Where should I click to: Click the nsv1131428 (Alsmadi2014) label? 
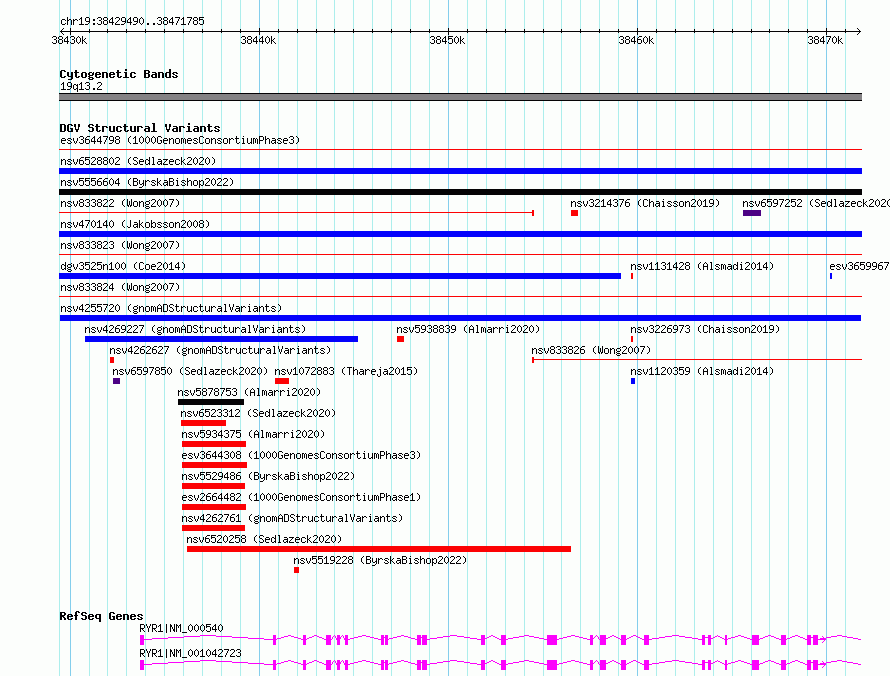coord(702,266)
